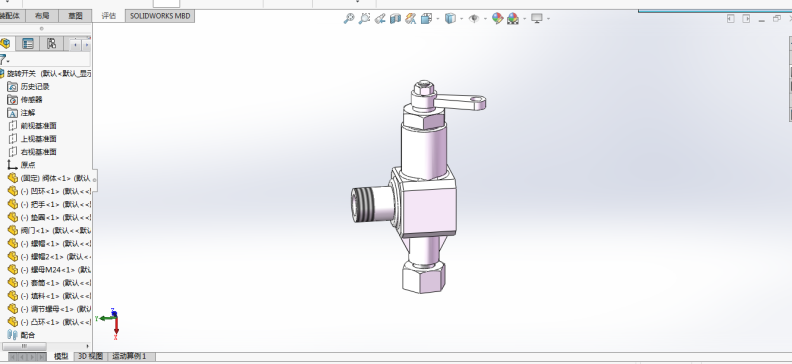
Task: Switch to the 模型 bottom tab
Action: (61, 356)
